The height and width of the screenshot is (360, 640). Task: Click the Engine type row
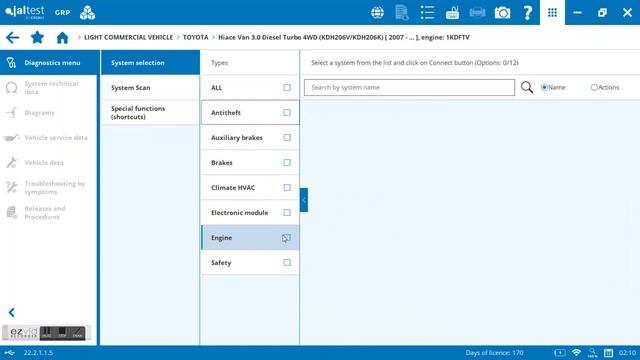(x=250, y=238)
